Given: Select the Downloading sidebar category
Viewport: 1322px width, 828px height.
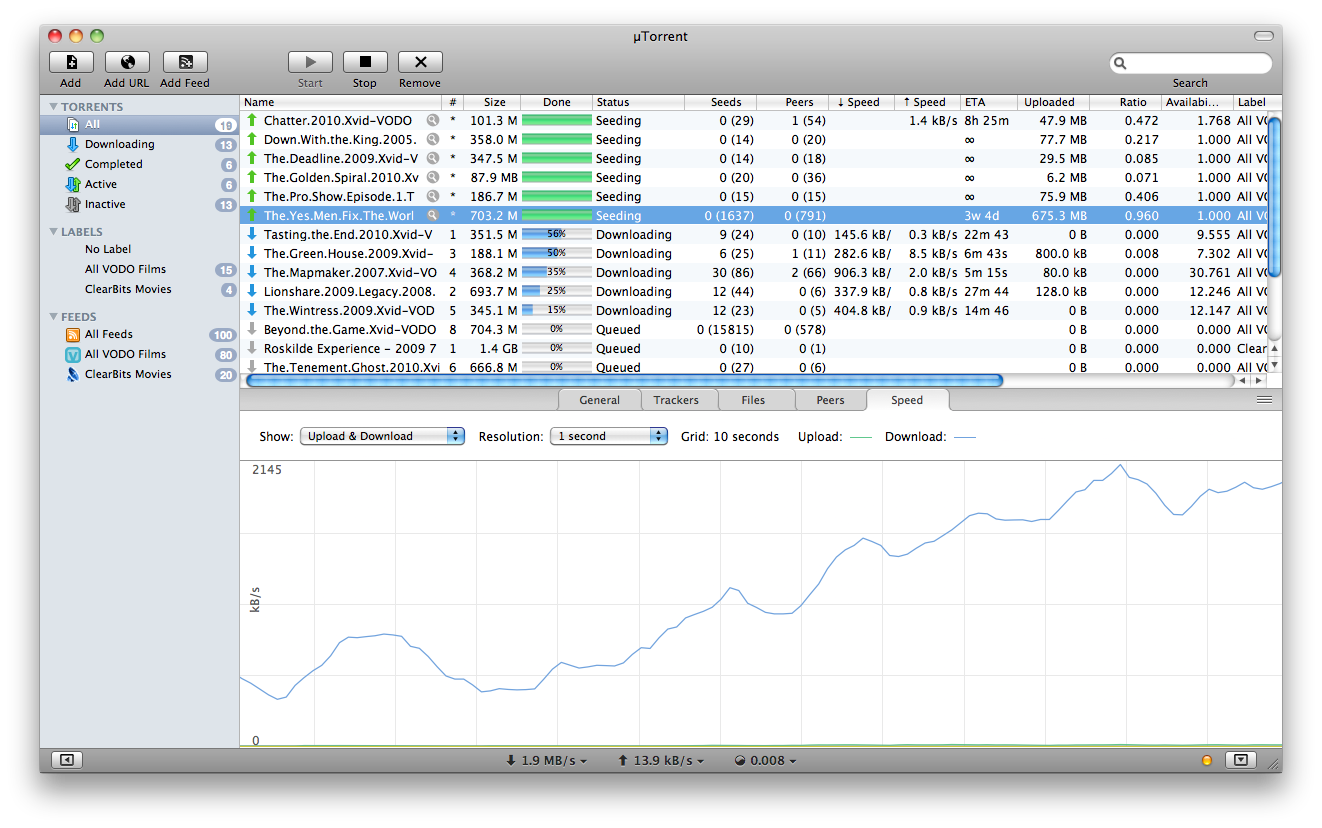Looking at the screenshot, I should point(139,144).
